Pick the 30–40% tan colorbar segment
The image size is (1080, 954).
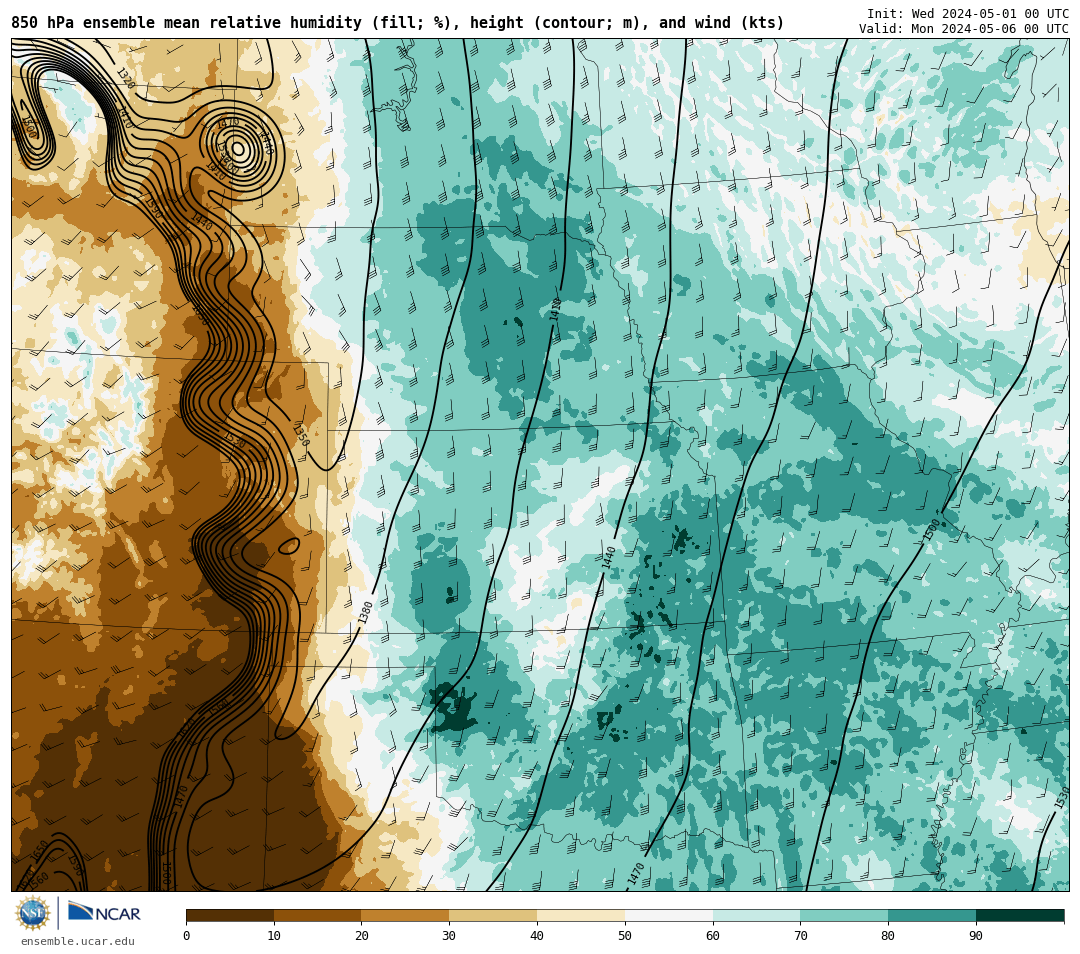point(493,916)
